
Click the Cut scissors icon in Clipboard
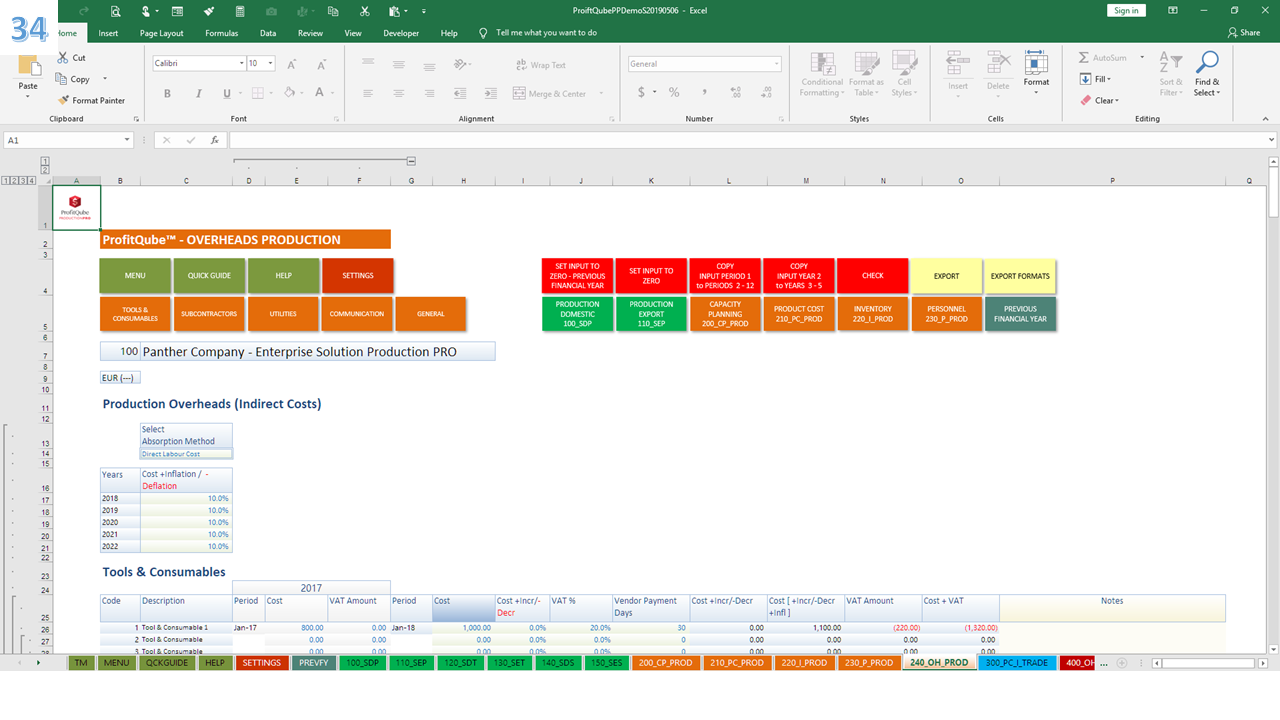click(x=64, y=58)
